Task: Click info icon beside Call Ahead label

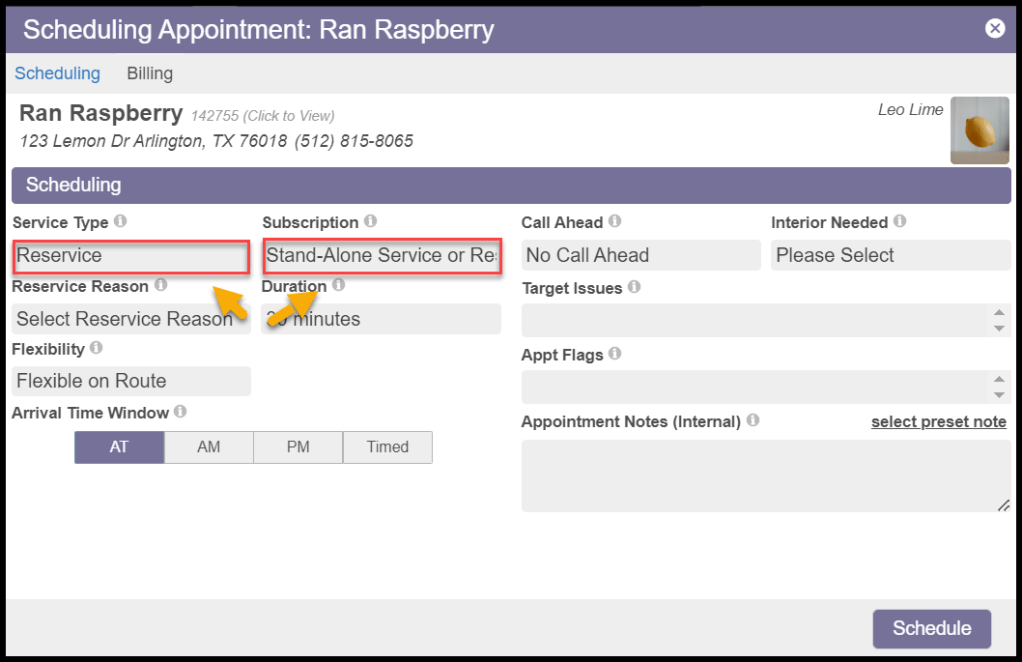Action: click(614, 222)
